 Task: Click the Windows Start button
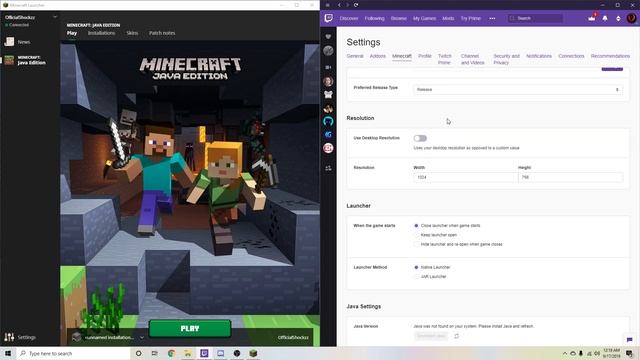tap(8, 353)
